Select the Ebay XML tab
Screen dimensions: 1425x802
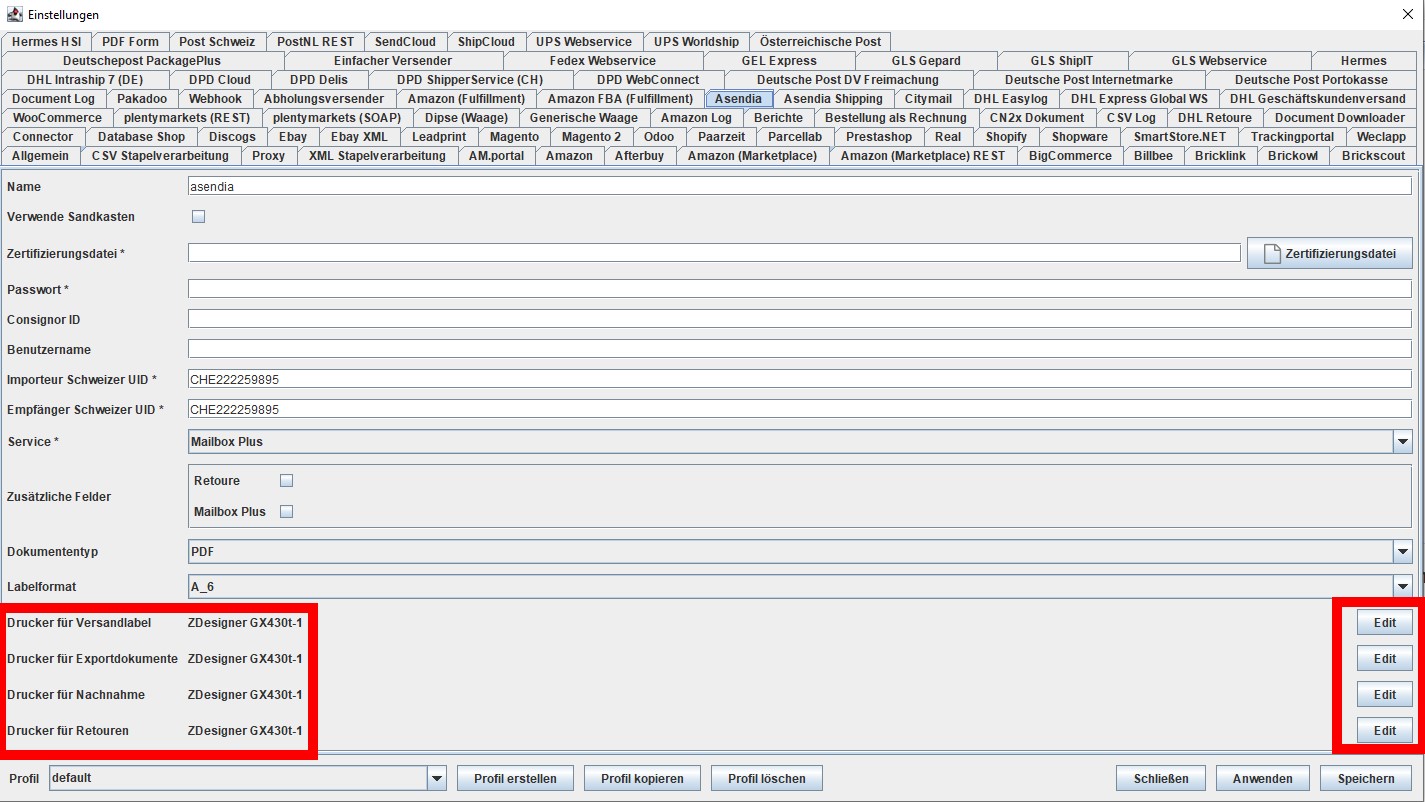coord(359,137)
